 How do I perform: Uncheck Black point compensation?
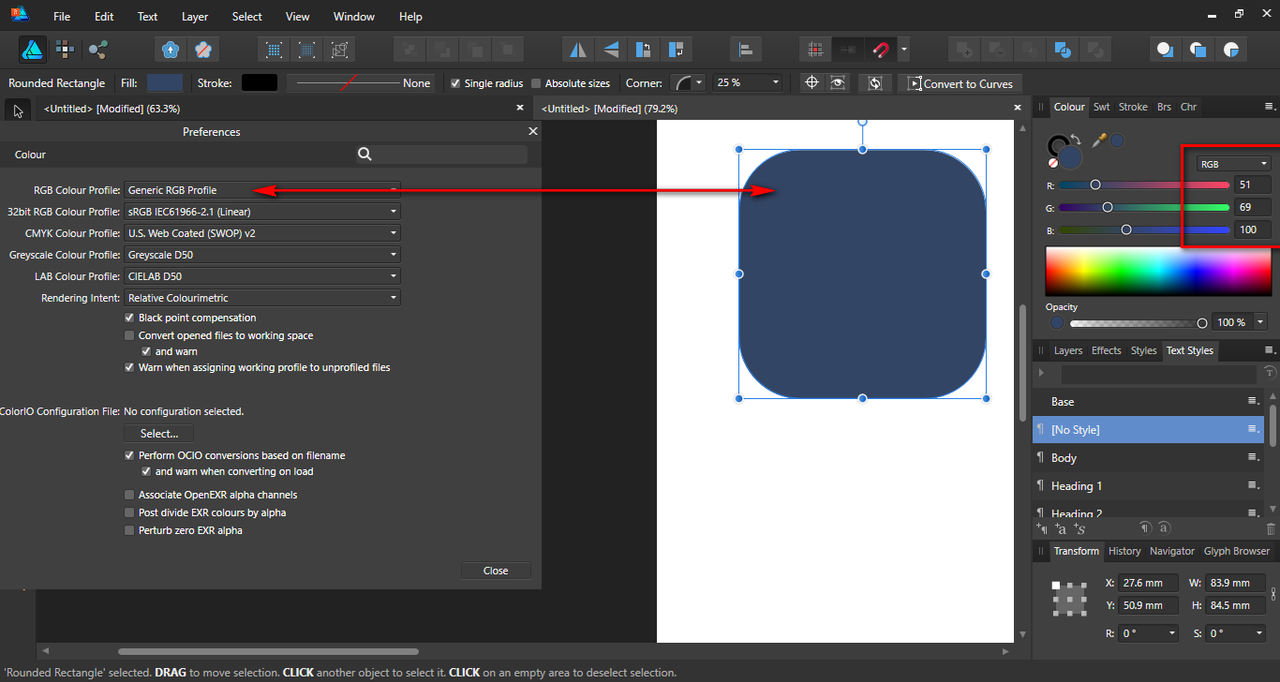129,318
